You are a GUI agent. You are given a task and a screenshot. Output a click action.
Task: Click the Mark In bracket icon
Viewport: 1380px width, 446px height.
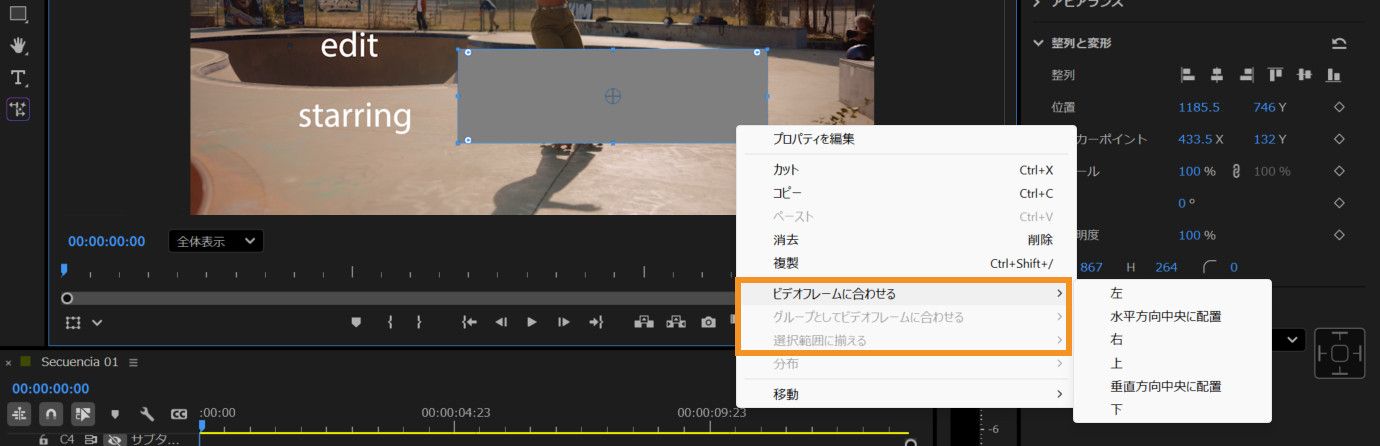coord(389,322)
